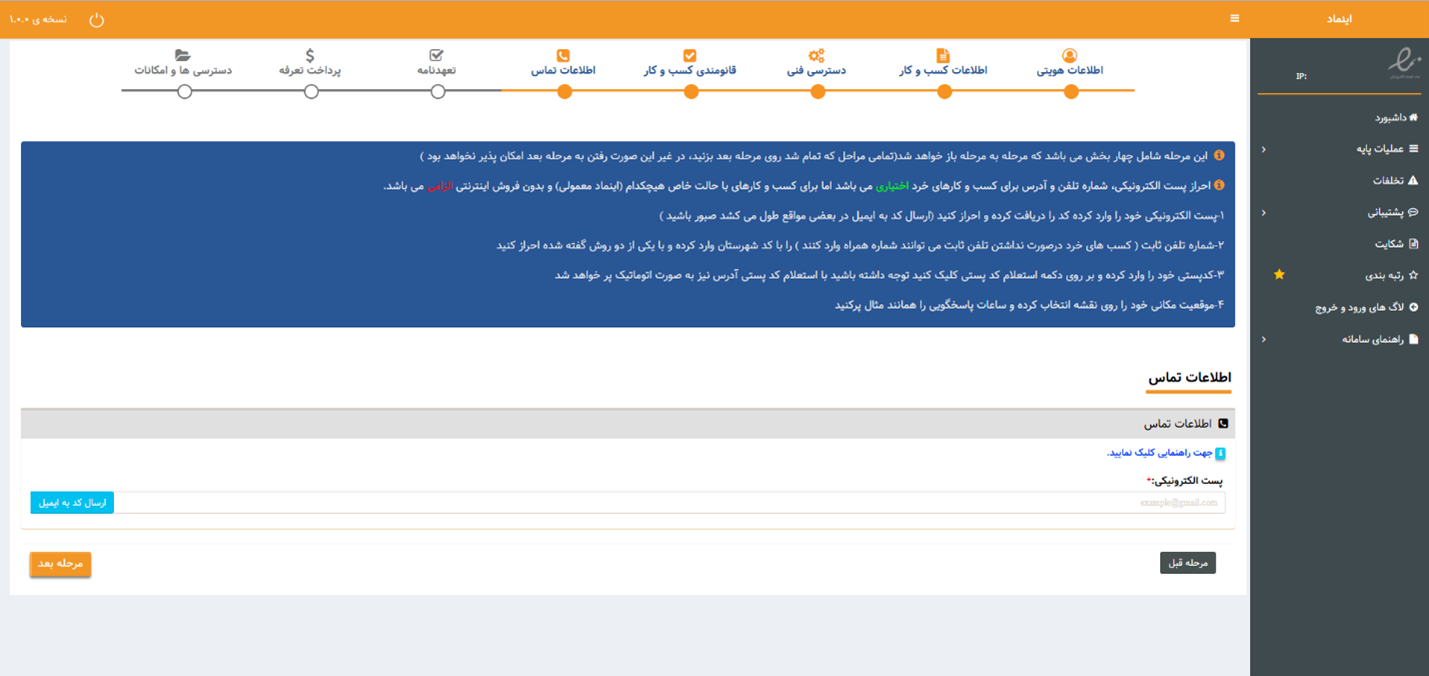Click the پرداخت تعرفه dollar icon
Image resolution: width=1429 pixels, height=676 pixels.
pyautogui.click(x=310, y=55)
